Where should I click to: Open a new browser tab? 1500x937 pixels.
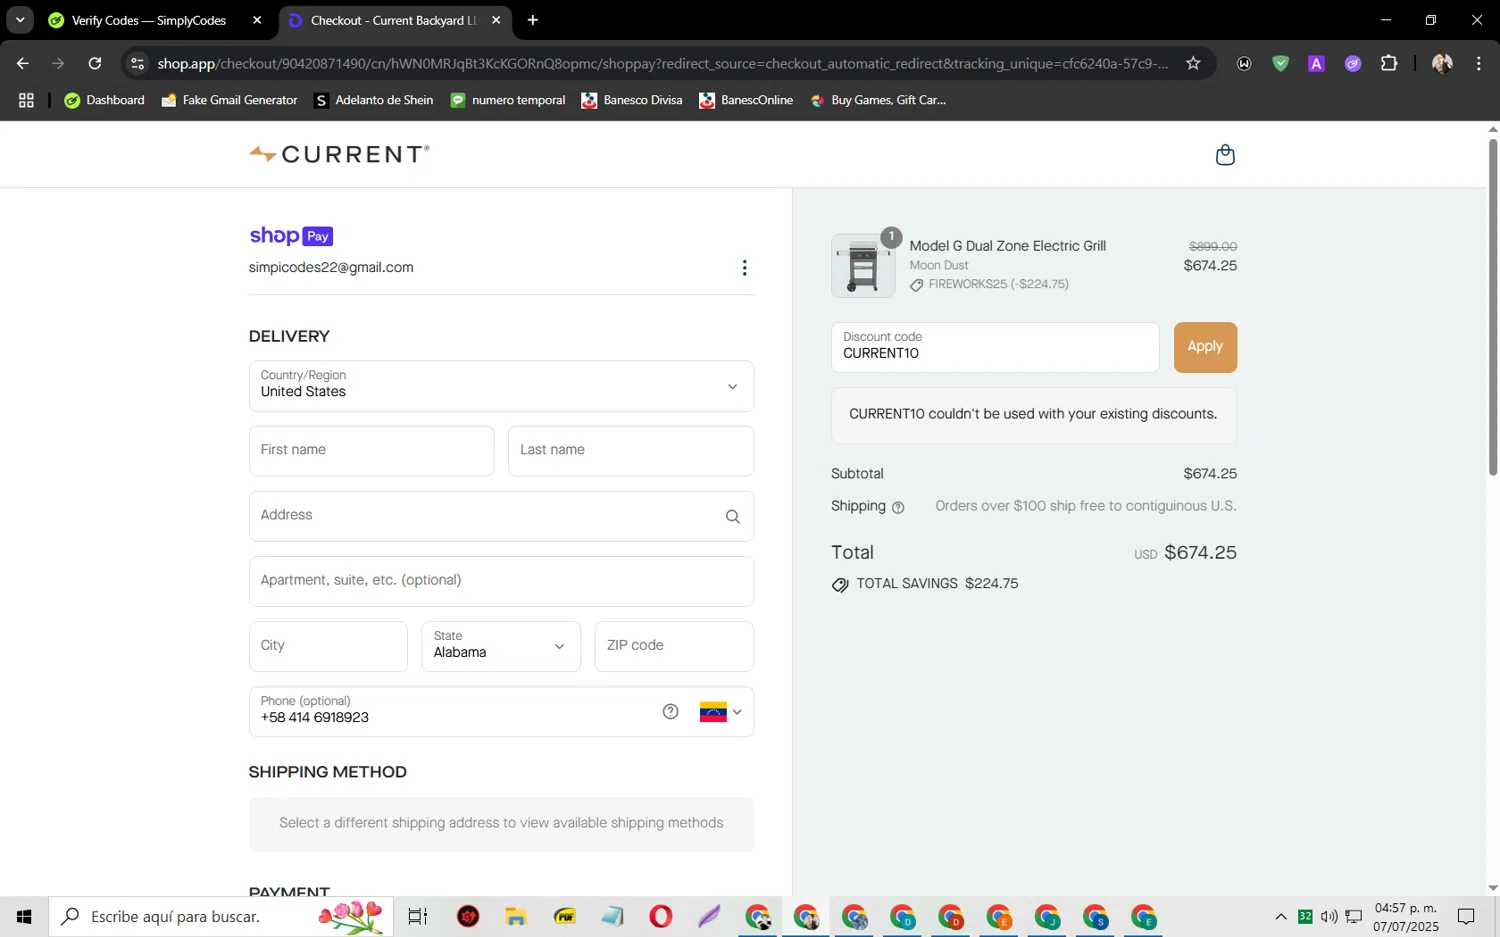533,20
